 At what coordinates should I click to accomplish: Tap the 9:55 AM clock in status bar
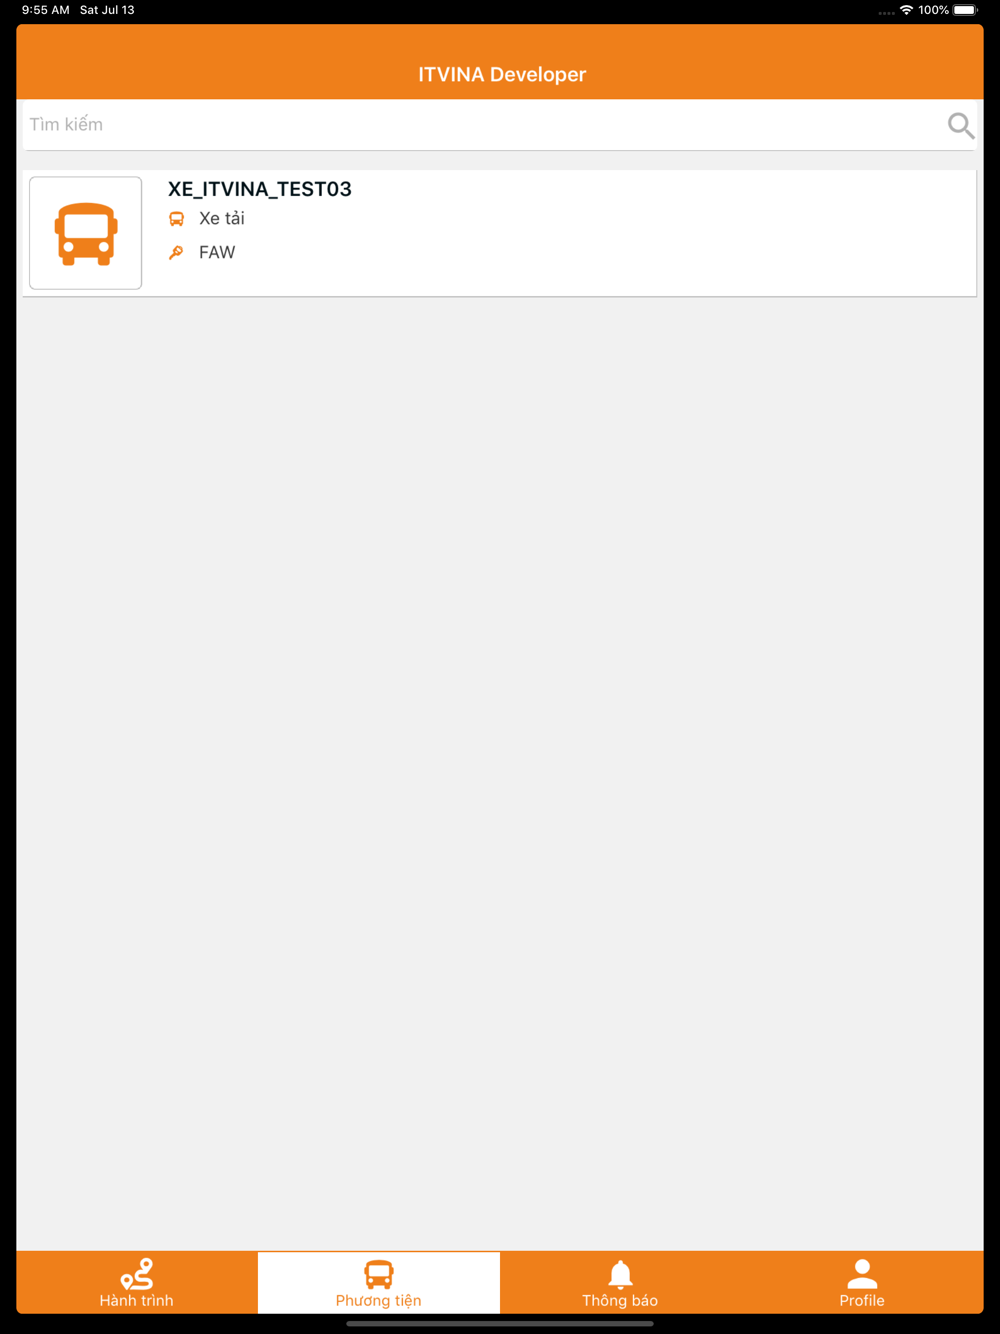[x=46, y=10]
